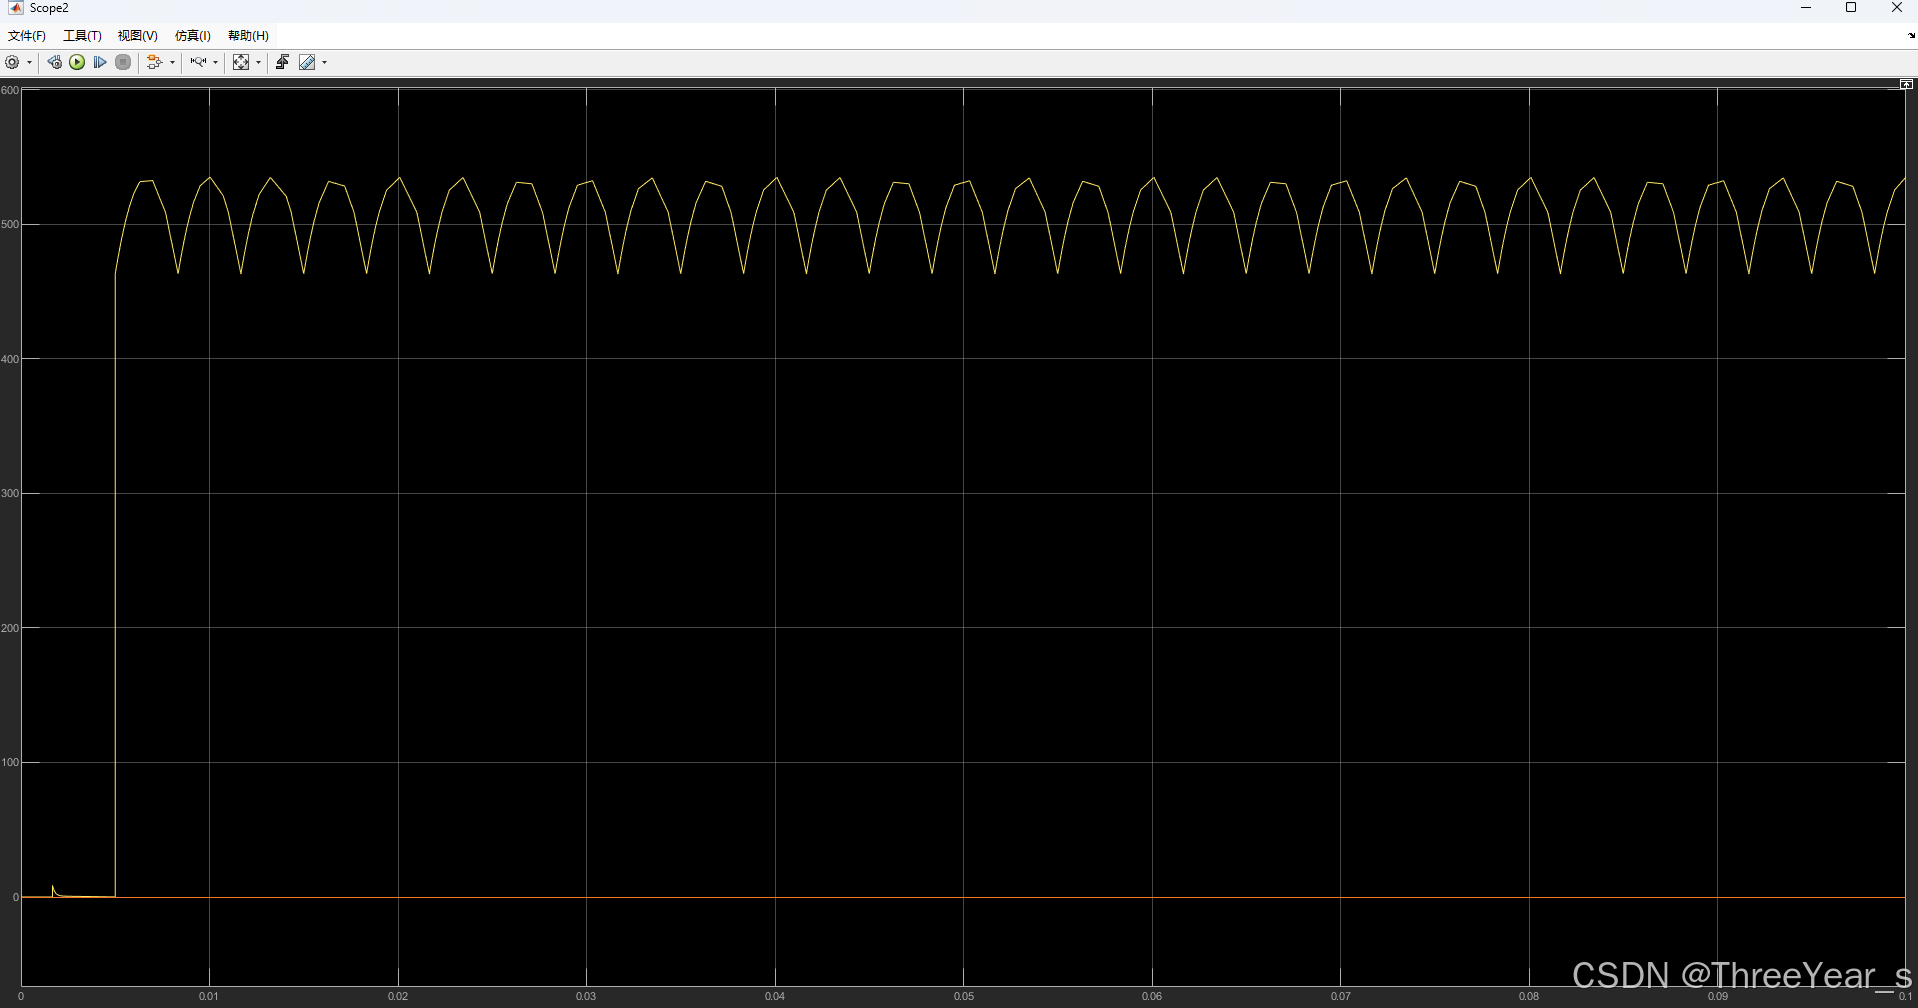Click the step forward button
1918x1008 pixels.
(x=100, y=62)
